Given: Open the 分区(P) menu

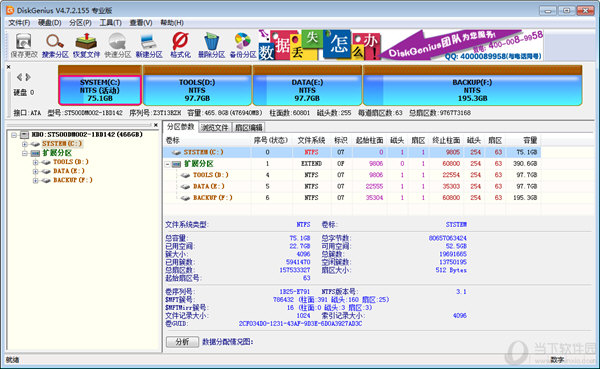Looking at the screenshot, I should tap(80, 23).
